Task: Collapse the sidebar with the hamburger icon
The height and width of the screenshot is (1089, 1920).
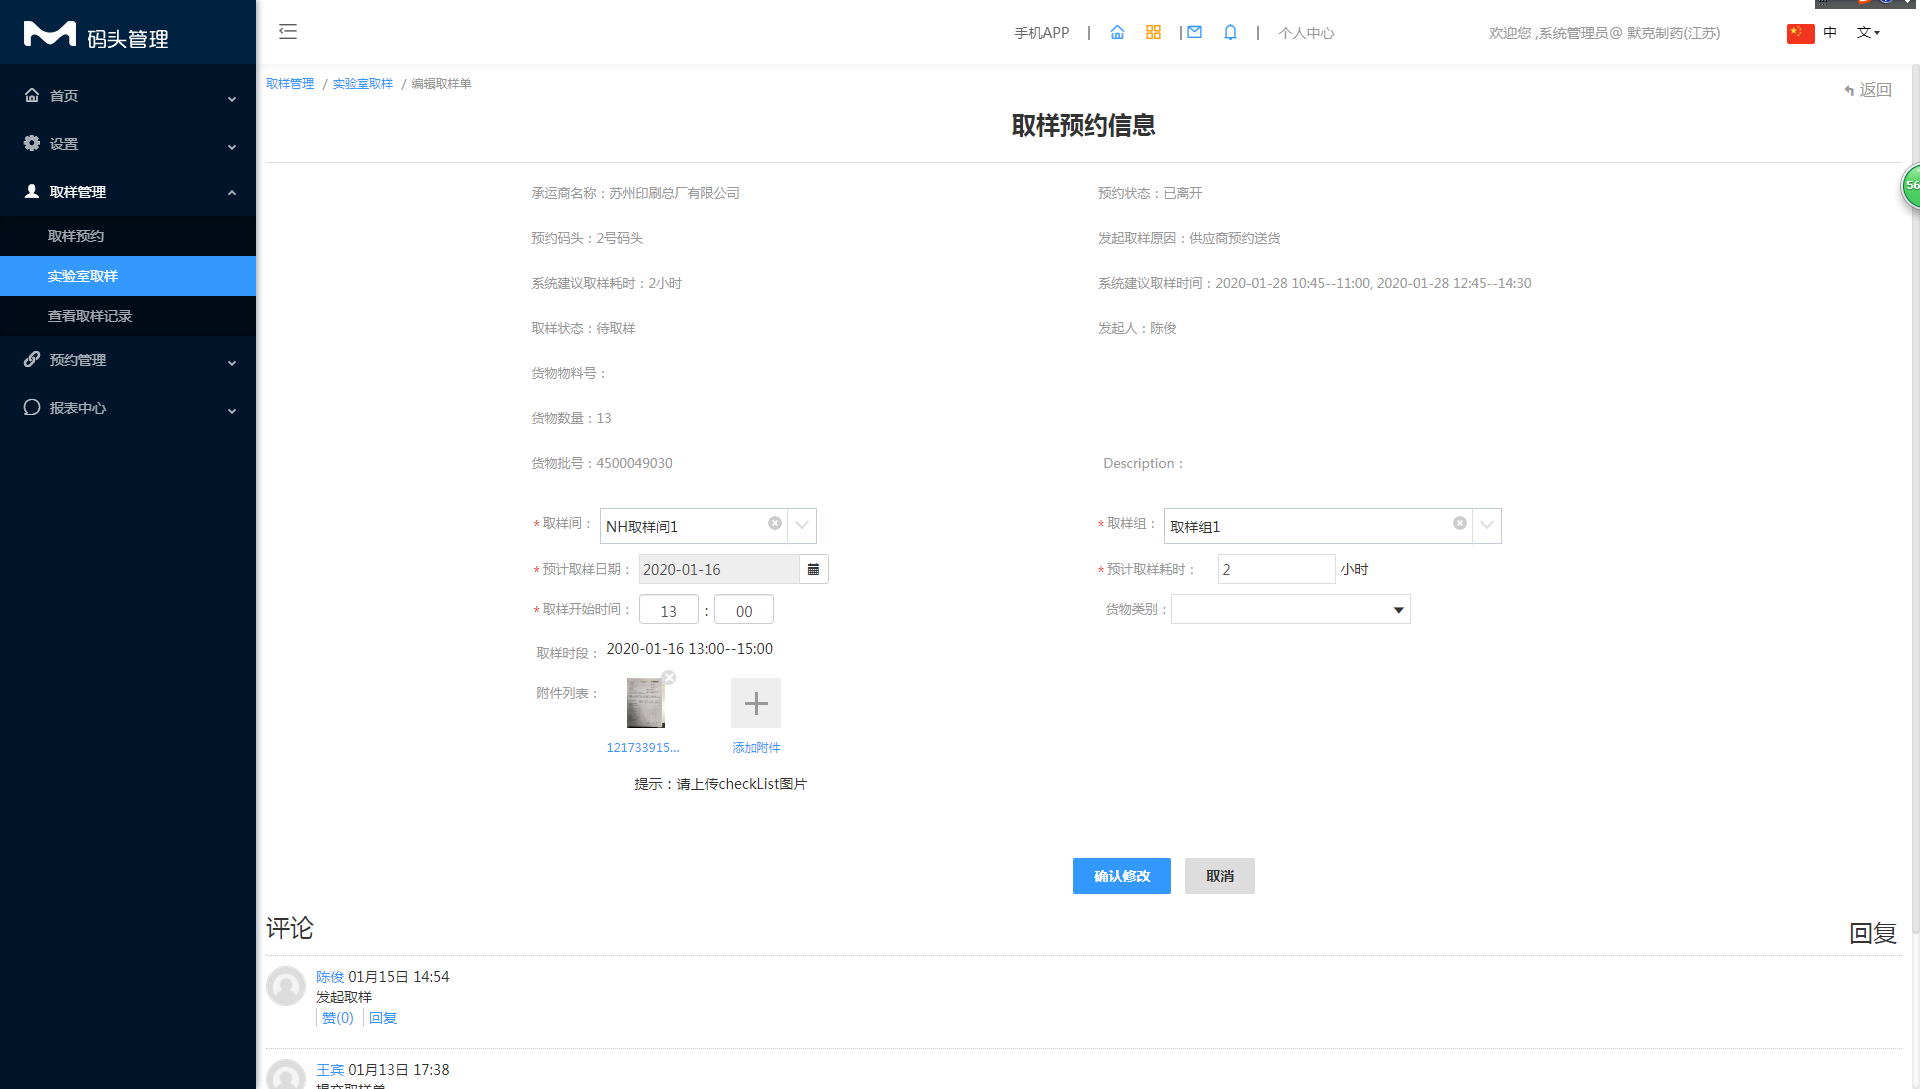Action: coord(288,32)
